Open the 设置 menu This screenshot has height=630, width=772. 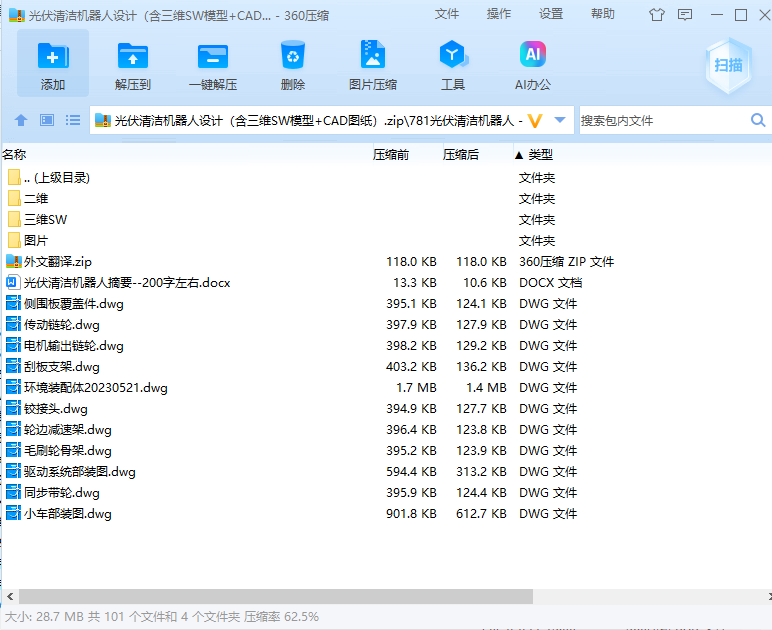pyautogui.click(x=550, y=14)
